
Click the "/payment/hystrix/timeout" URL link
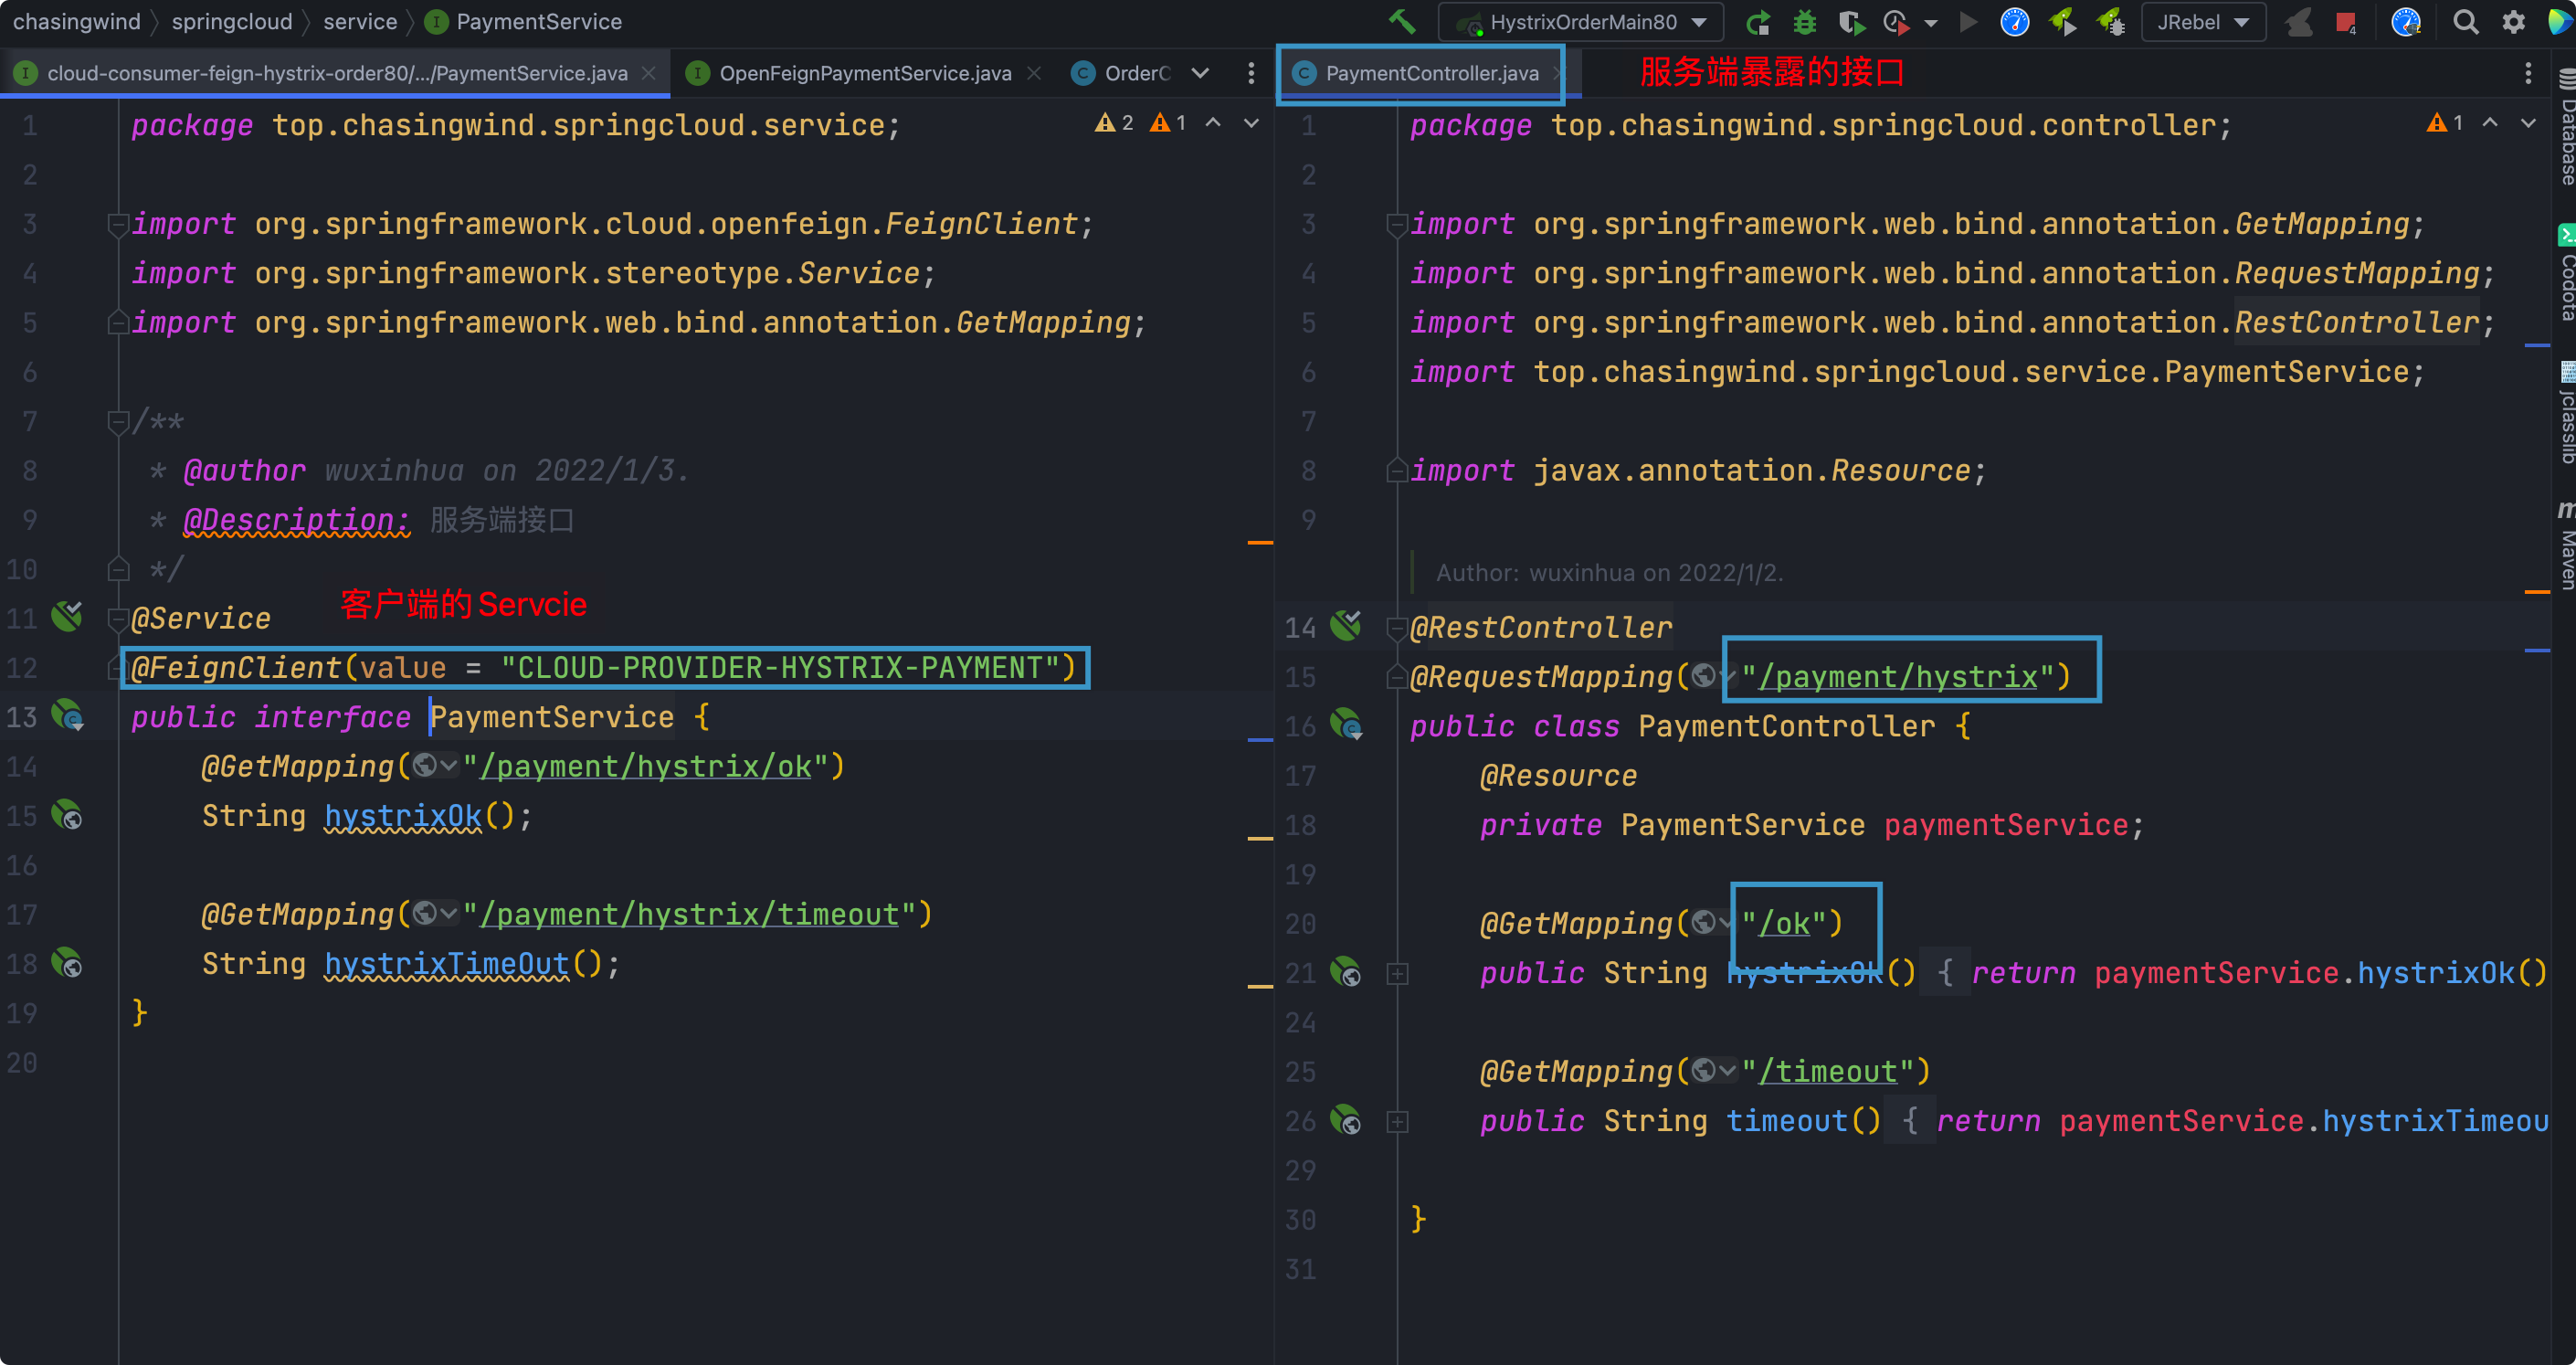[690, 914]
